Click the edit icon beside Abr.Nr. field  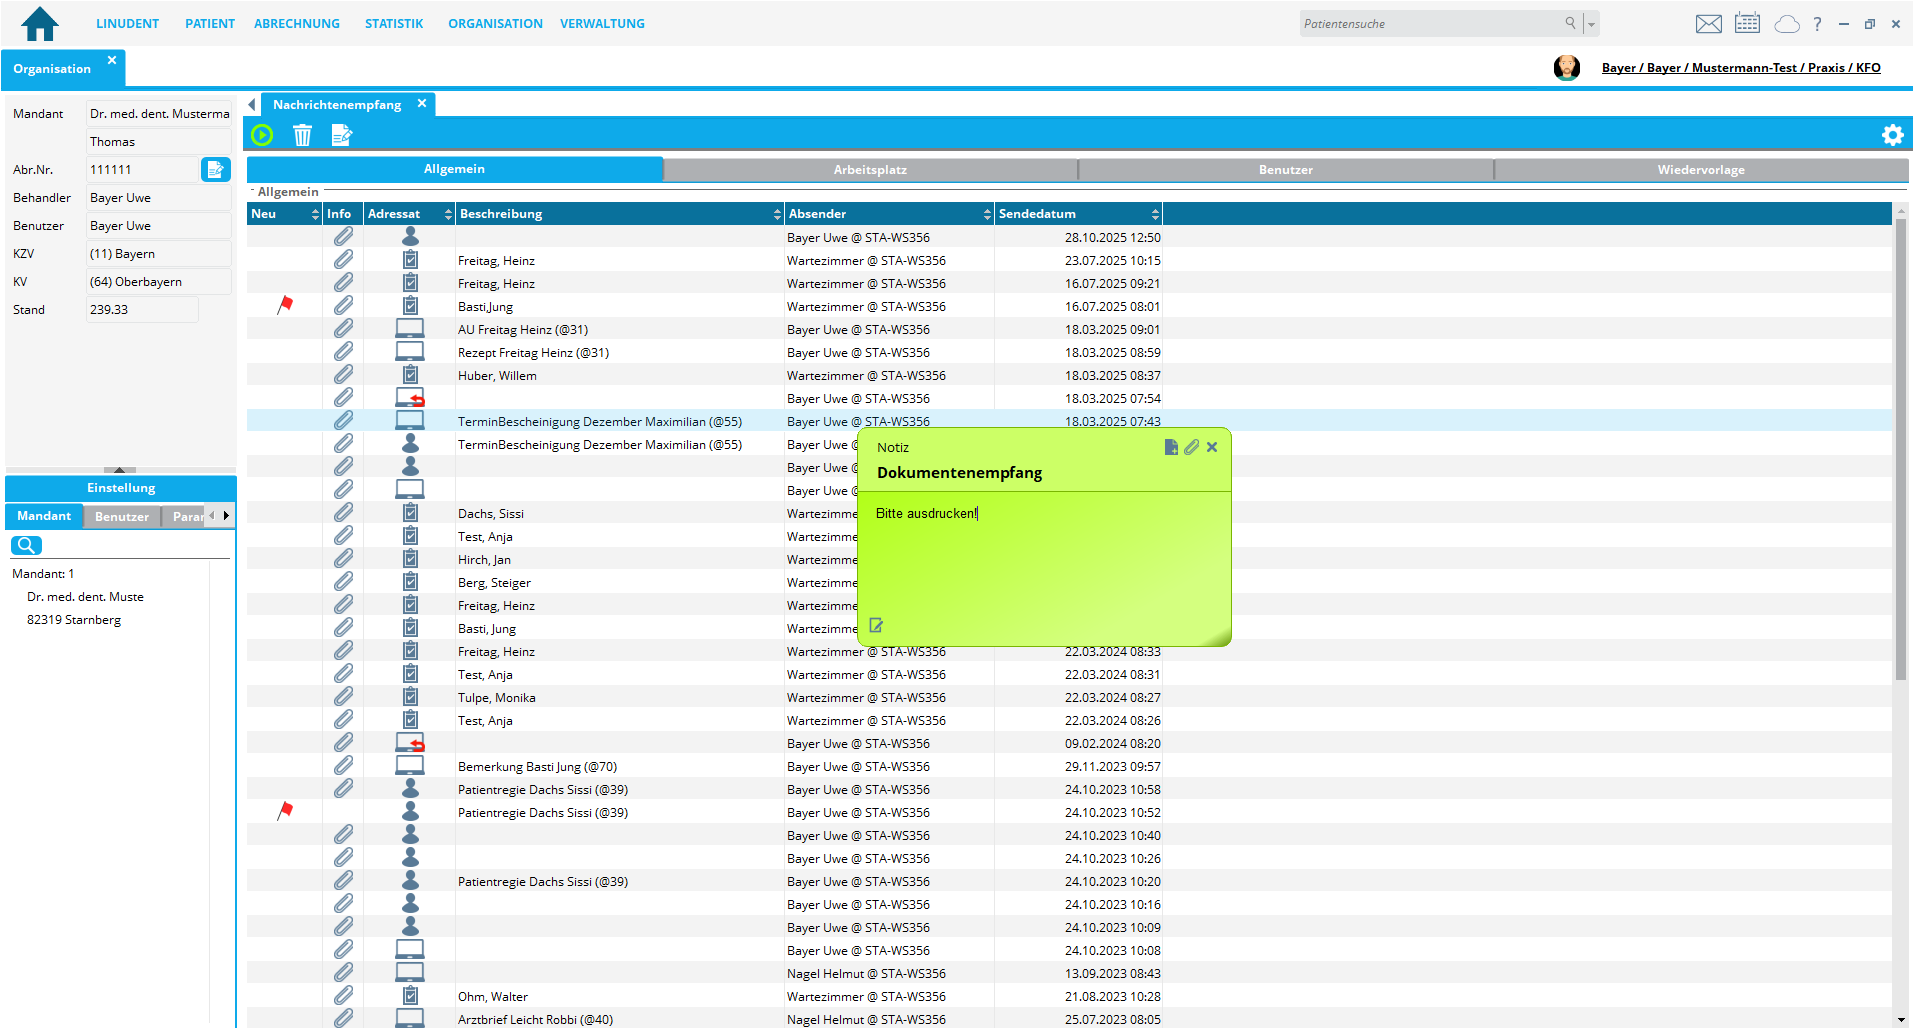(215, 170)
